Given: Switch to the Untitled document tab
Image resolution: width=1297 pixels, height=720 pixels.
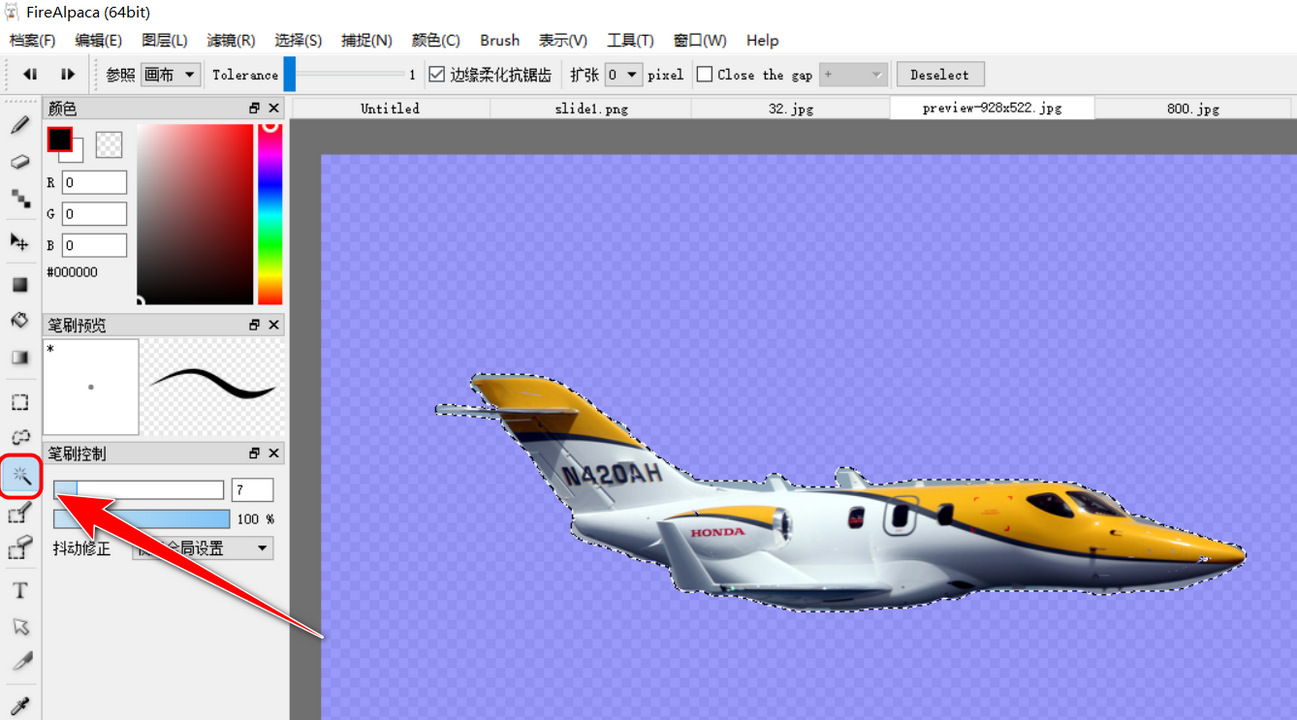Looking at the screenshot, I should (x=390, y=108).
